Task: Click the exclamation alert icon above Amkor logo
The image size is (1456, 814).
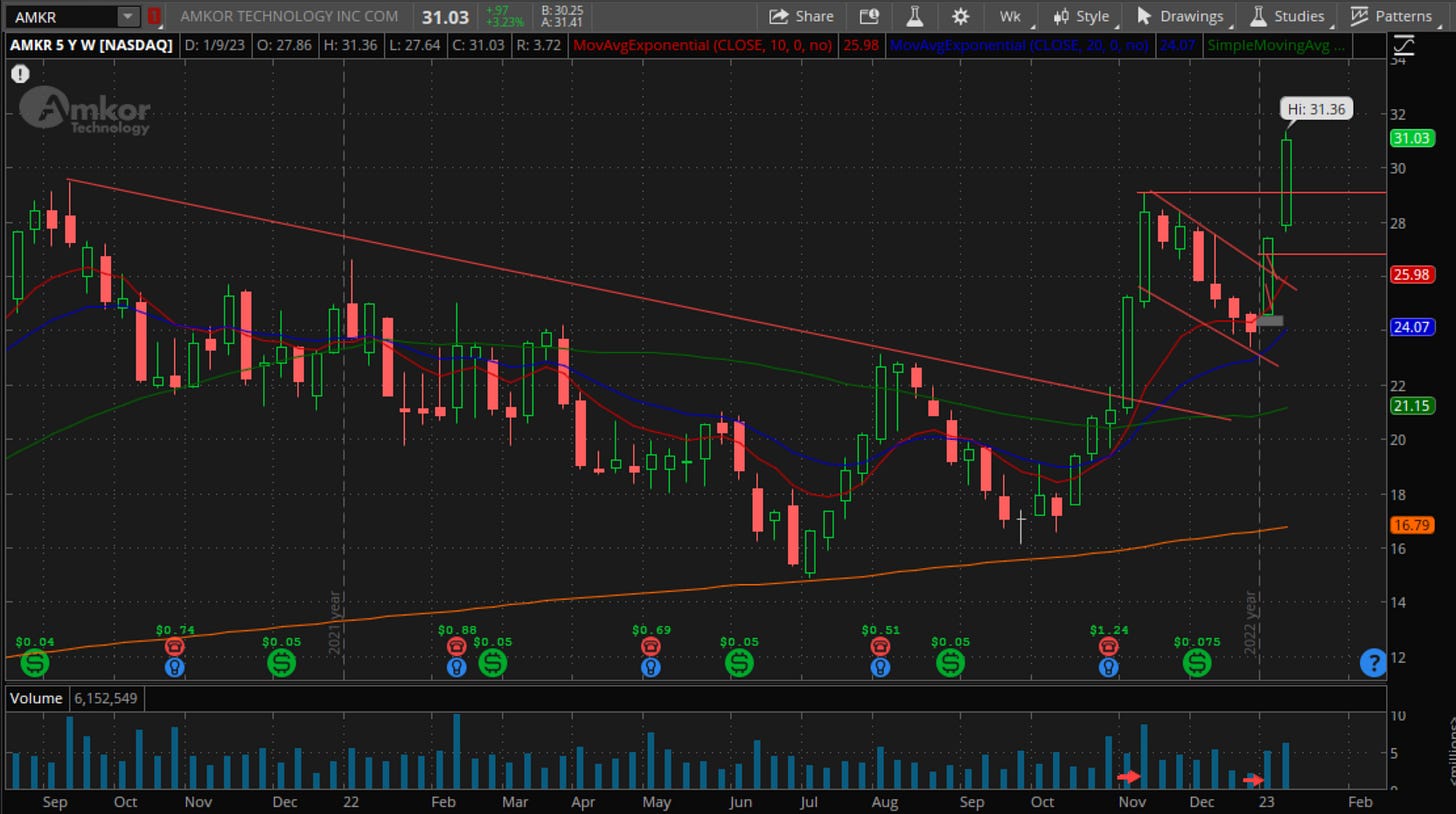Action: (x=20, y=74)
